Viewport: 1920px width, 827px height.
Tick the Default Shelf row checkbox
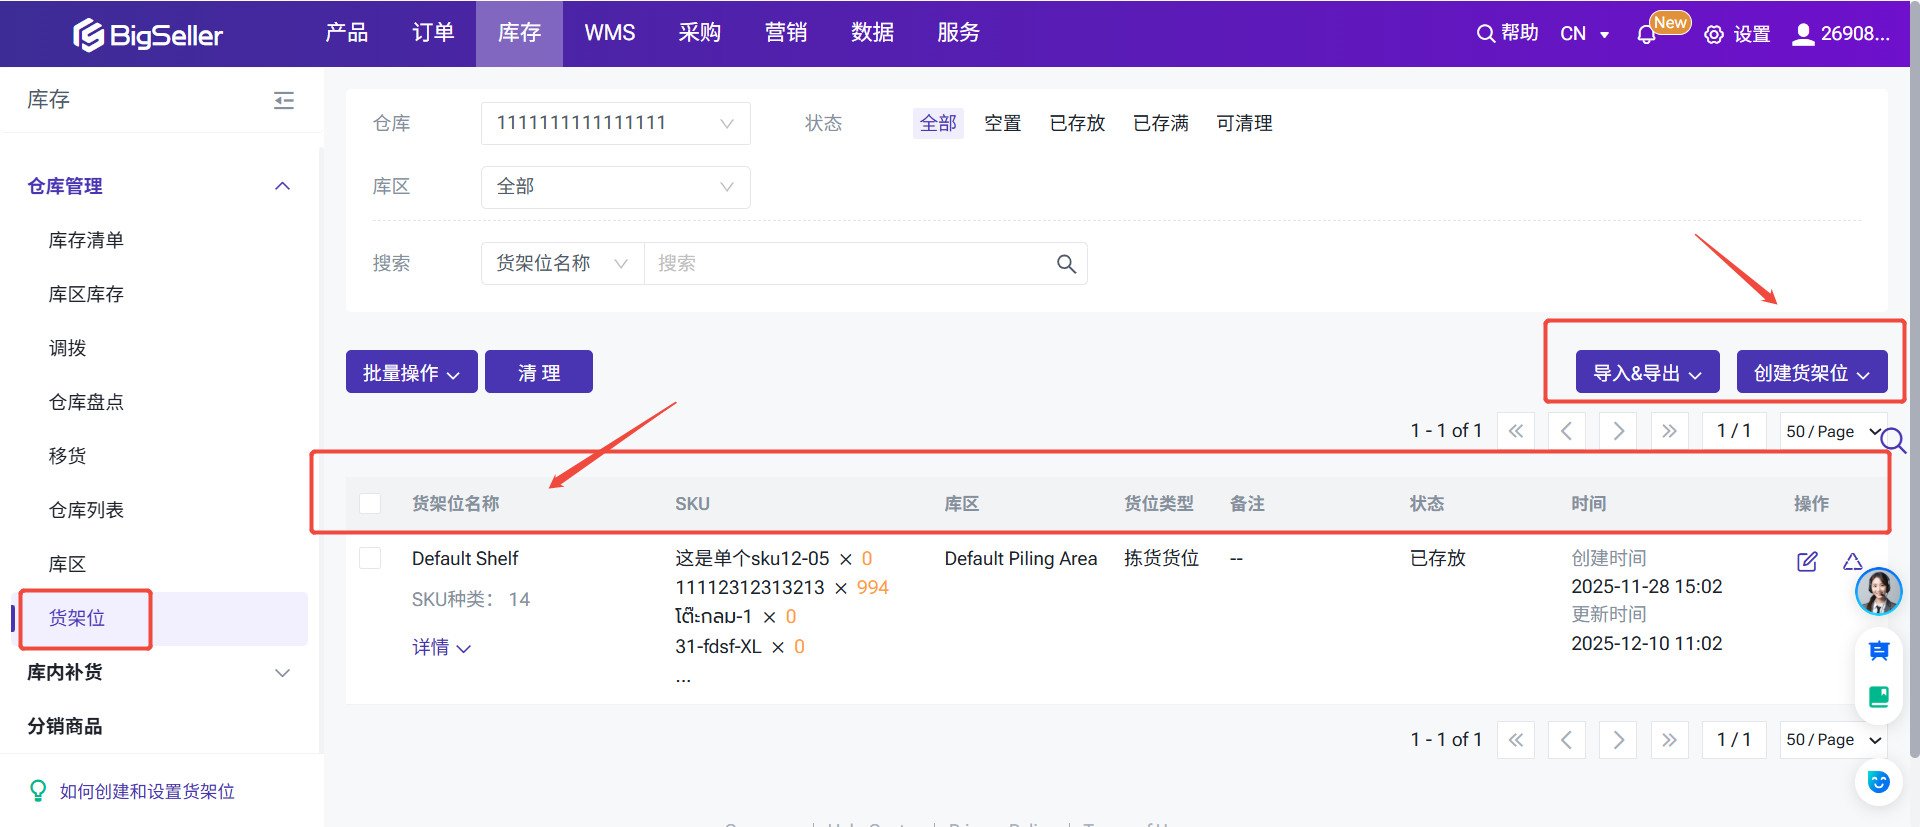point(370,558)
